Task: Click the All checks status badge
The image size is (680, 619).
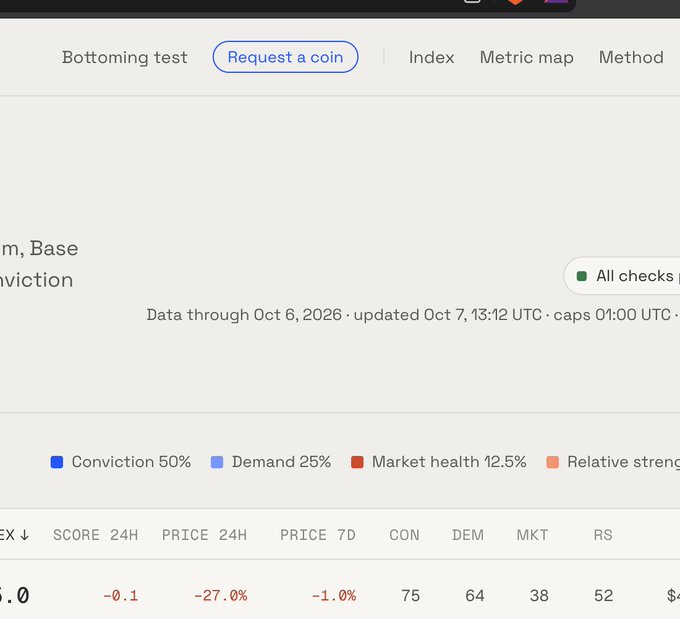Action: [x=622, y=276]
